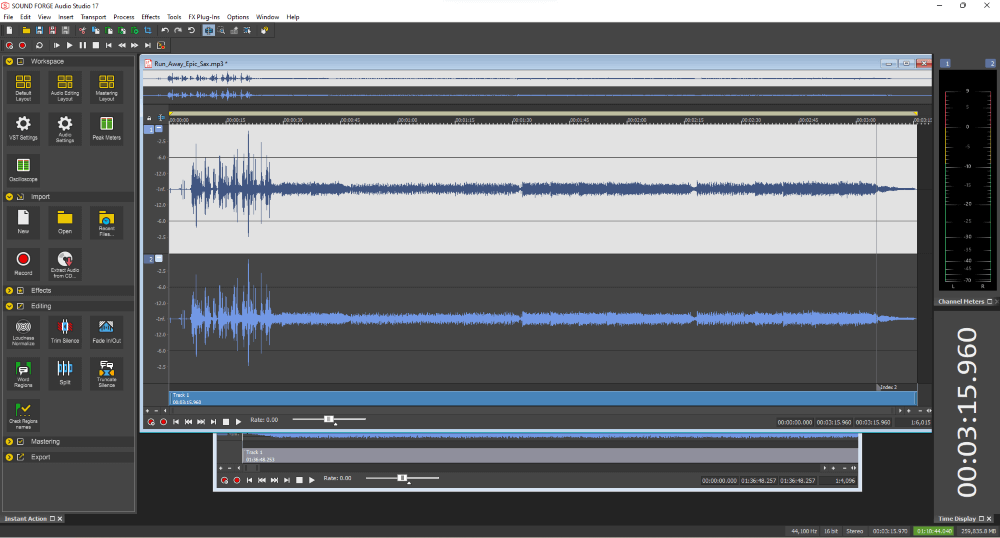The width and height of the screenshot is (1000, 538).
Task: Click Undo arrow in toolbar
Action: [x=165, y=30]
